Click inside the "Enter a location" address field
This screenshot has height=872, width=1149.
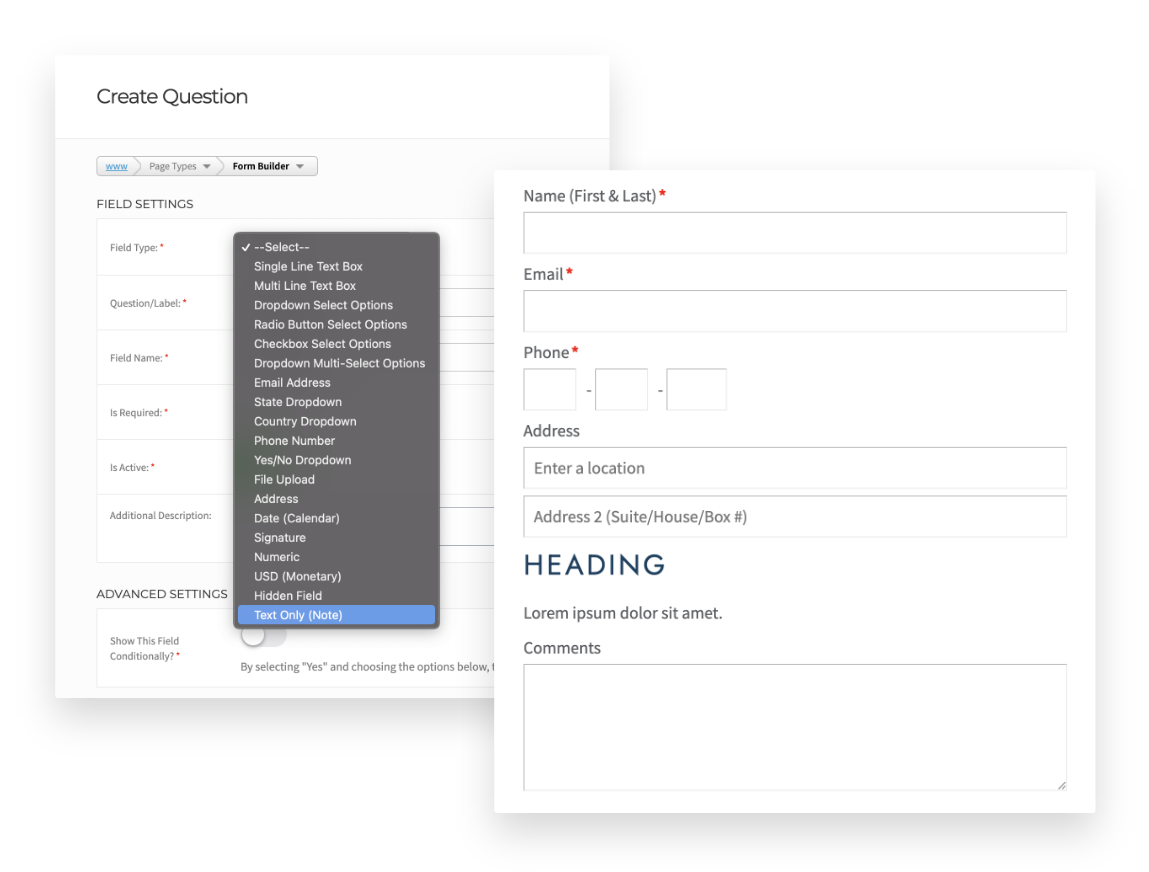point(795,468)
